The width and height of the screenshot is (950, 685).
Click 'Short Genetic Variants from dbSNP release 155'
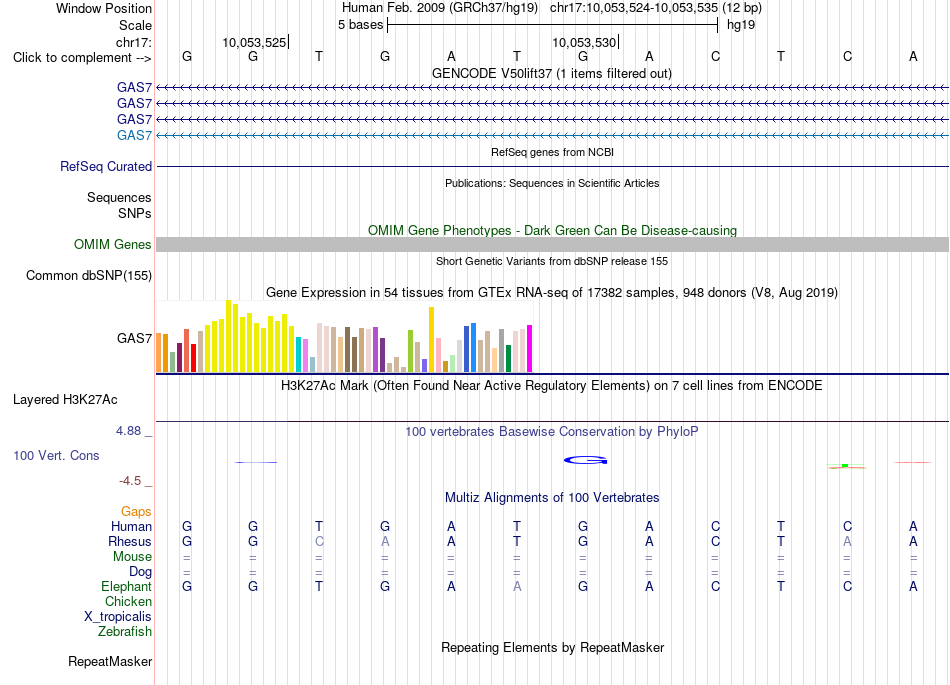point(552,261)
